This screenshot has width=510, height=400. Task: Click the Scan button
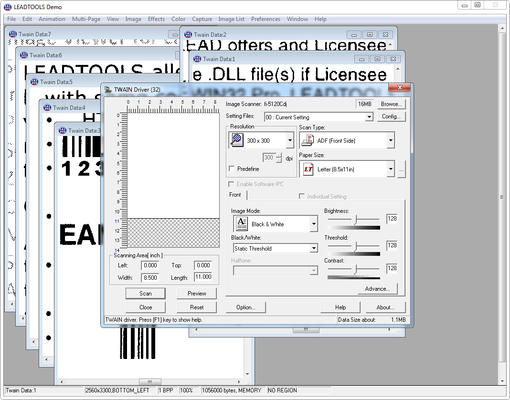tap(145, 293)
